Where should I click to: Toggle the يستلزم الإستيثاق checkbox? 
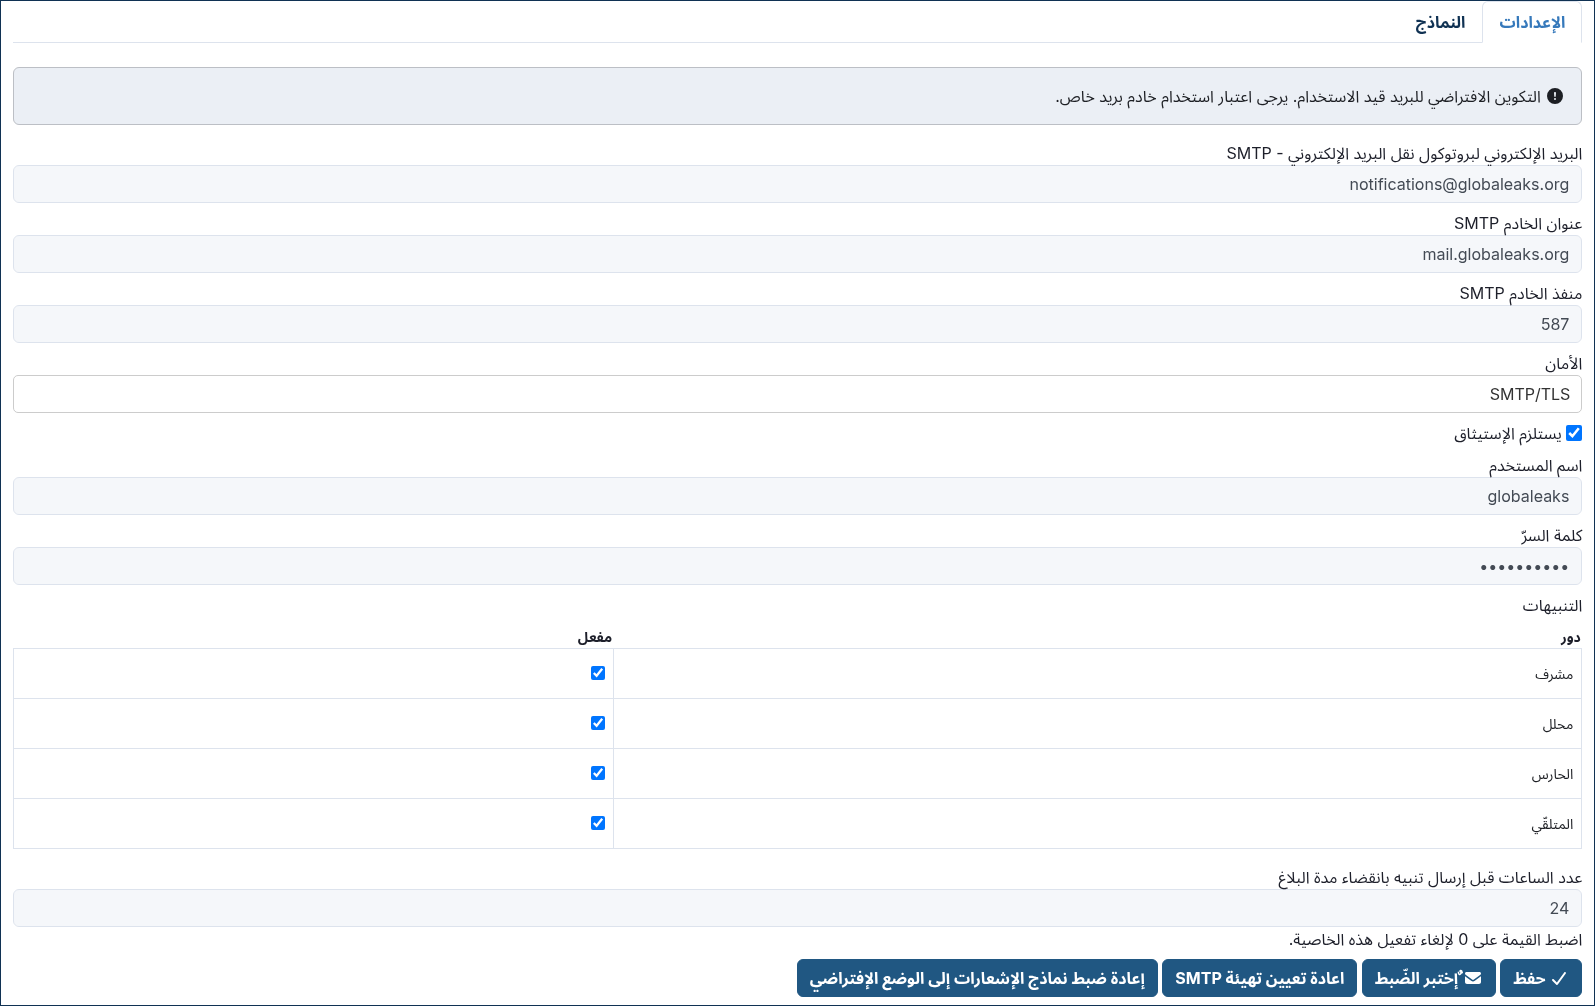[1574, 433]
